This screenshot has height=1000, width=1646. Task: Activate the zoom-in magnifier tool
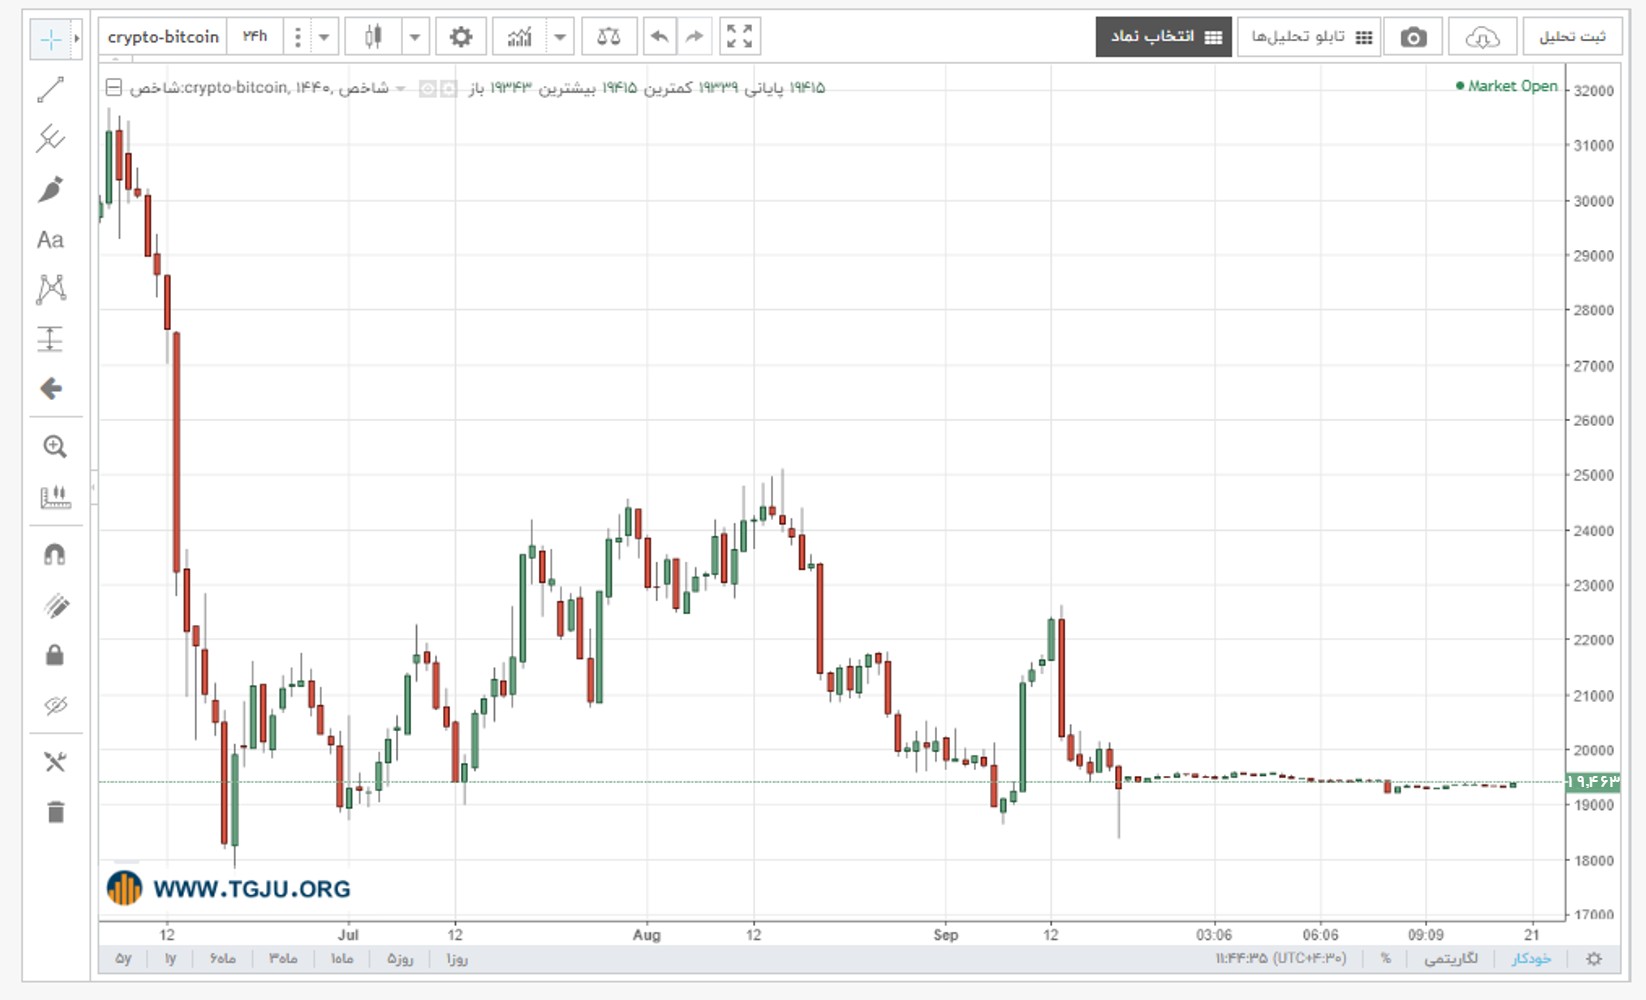pos(55,446)
